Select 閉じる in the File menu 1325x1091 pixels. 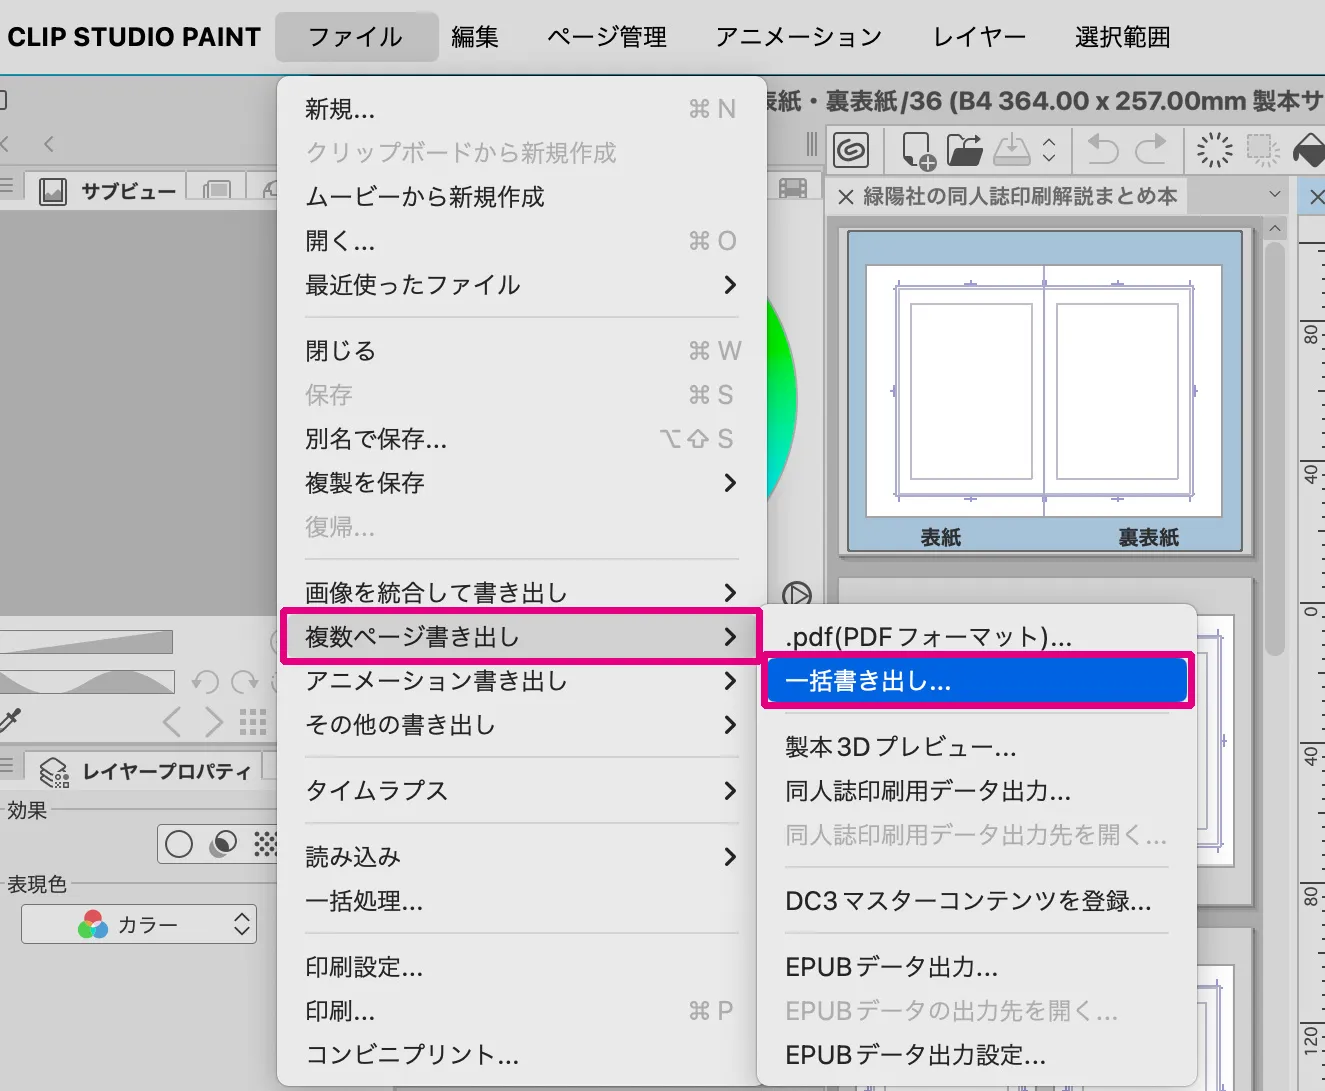click(x=521, y=351)
